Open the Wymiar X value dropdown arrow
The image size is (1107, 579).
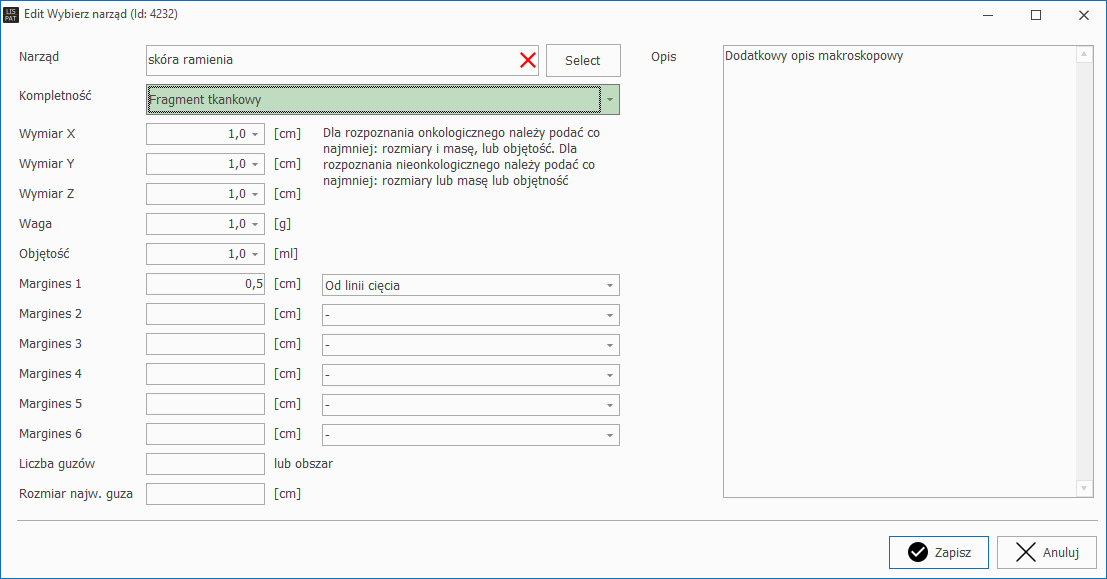pyautogui.click(x=254, y=134)
